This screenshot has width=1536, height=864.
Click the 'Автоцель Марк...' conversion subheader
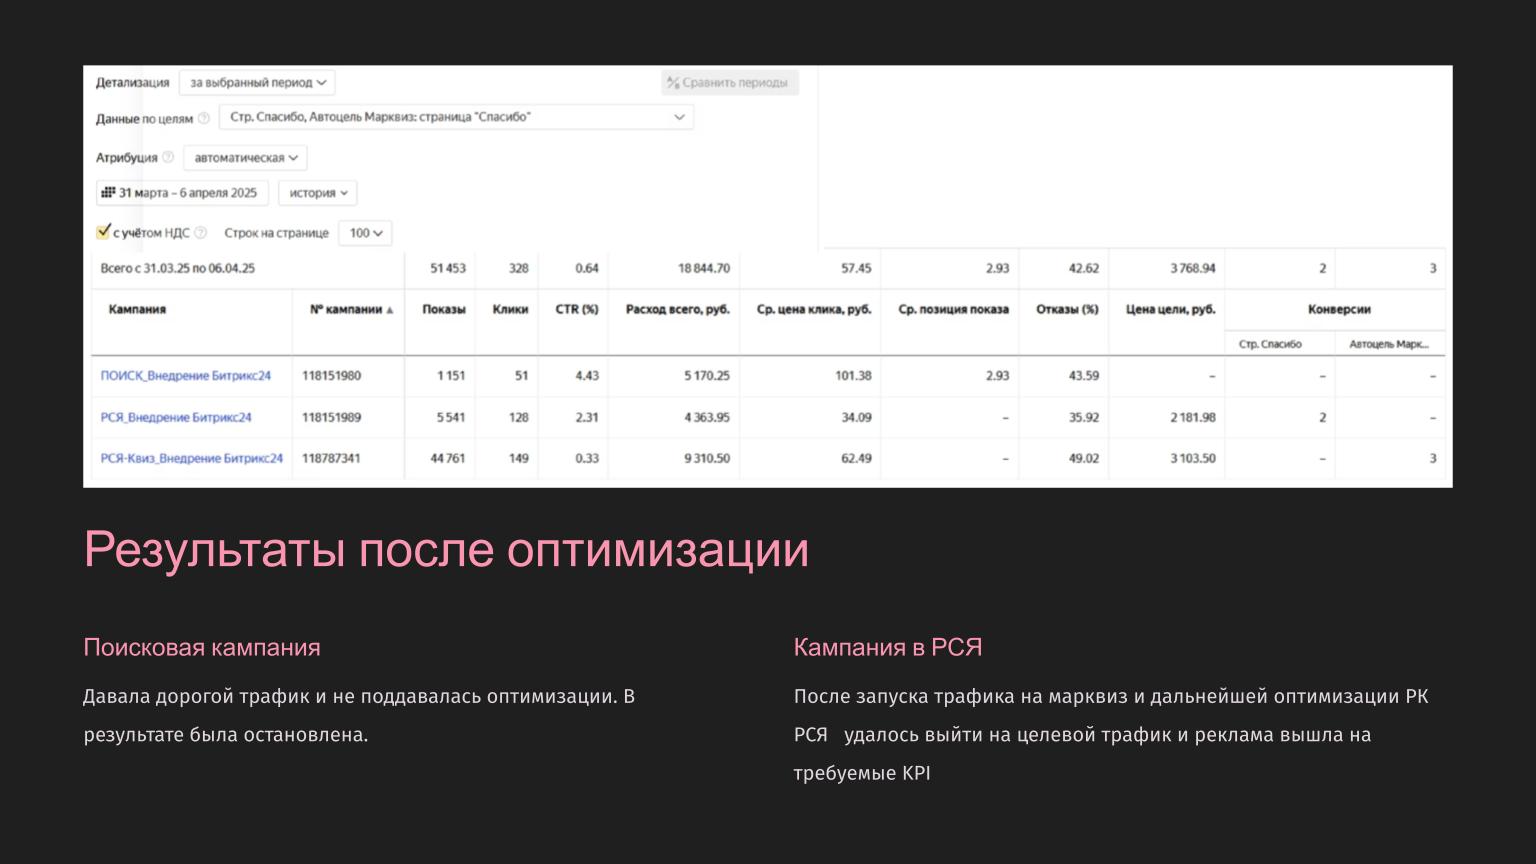click(1389, 345)
